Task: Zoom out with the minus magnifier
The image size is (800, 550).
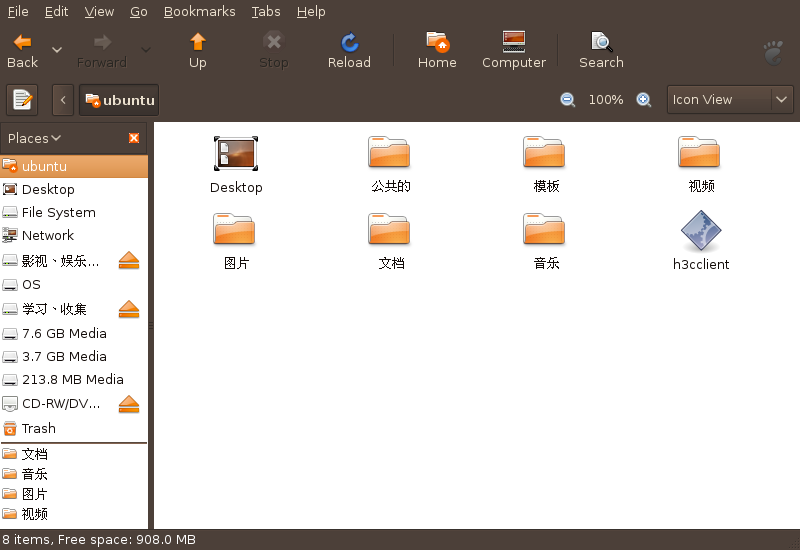Action: (x=567, y=99)
